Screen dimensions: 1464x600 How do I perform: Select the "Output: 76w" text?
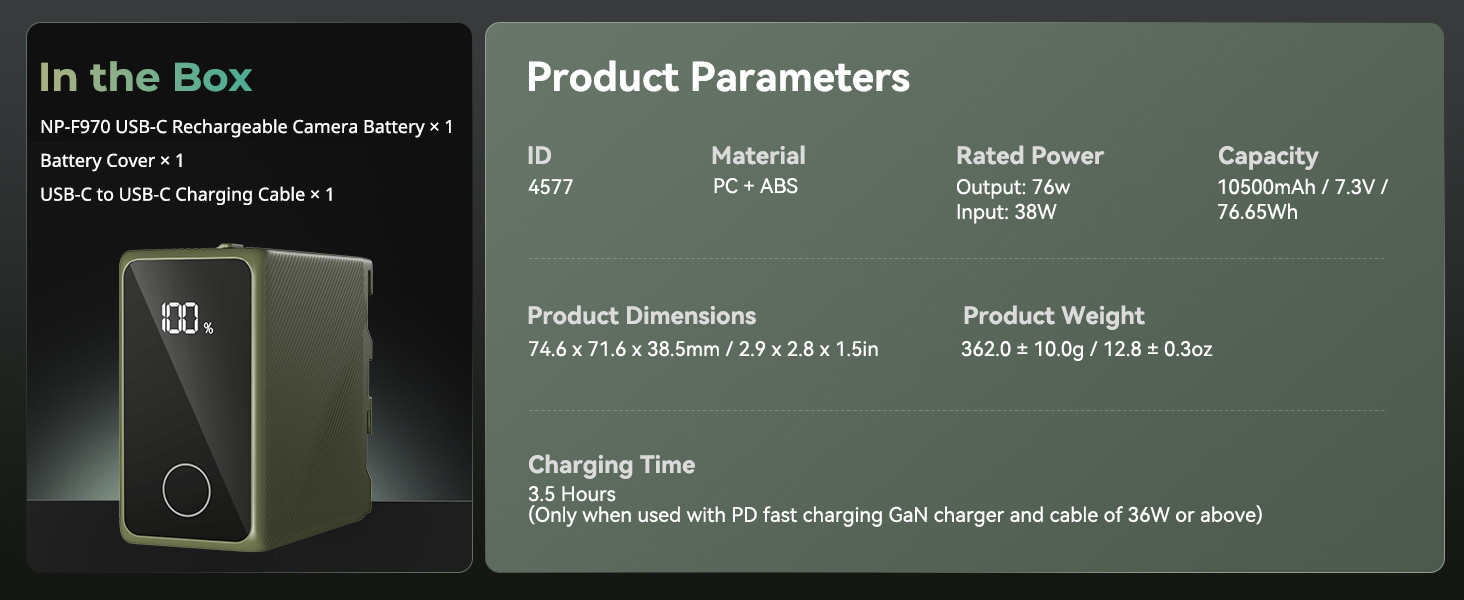pos(1013,187)
